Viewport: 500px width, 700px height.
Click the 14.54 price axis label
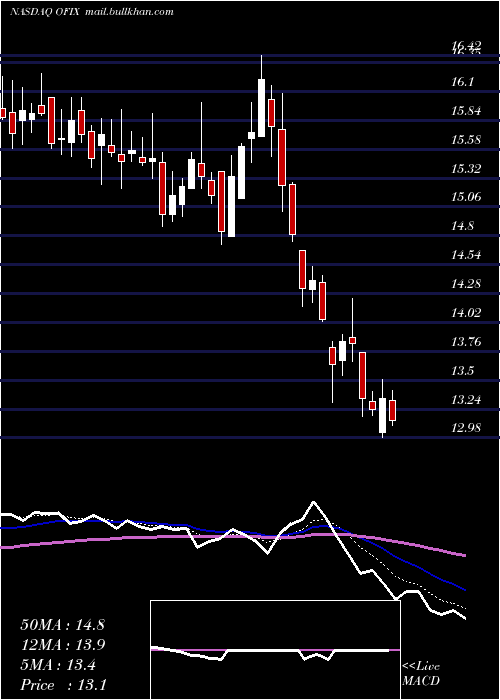(x=466, y=255)
